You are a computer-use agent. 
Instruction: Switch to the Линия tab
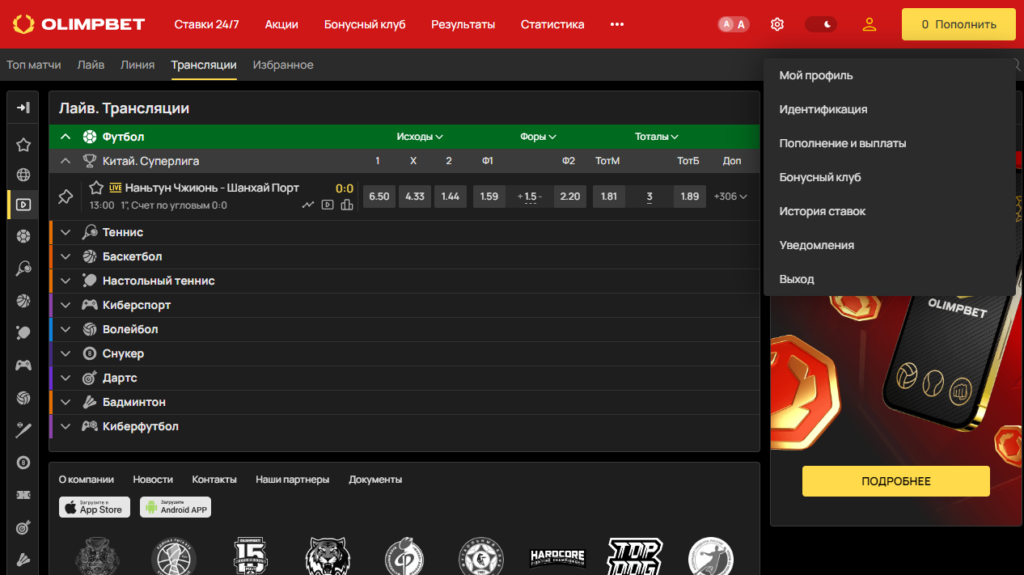(x=137, y=65)
